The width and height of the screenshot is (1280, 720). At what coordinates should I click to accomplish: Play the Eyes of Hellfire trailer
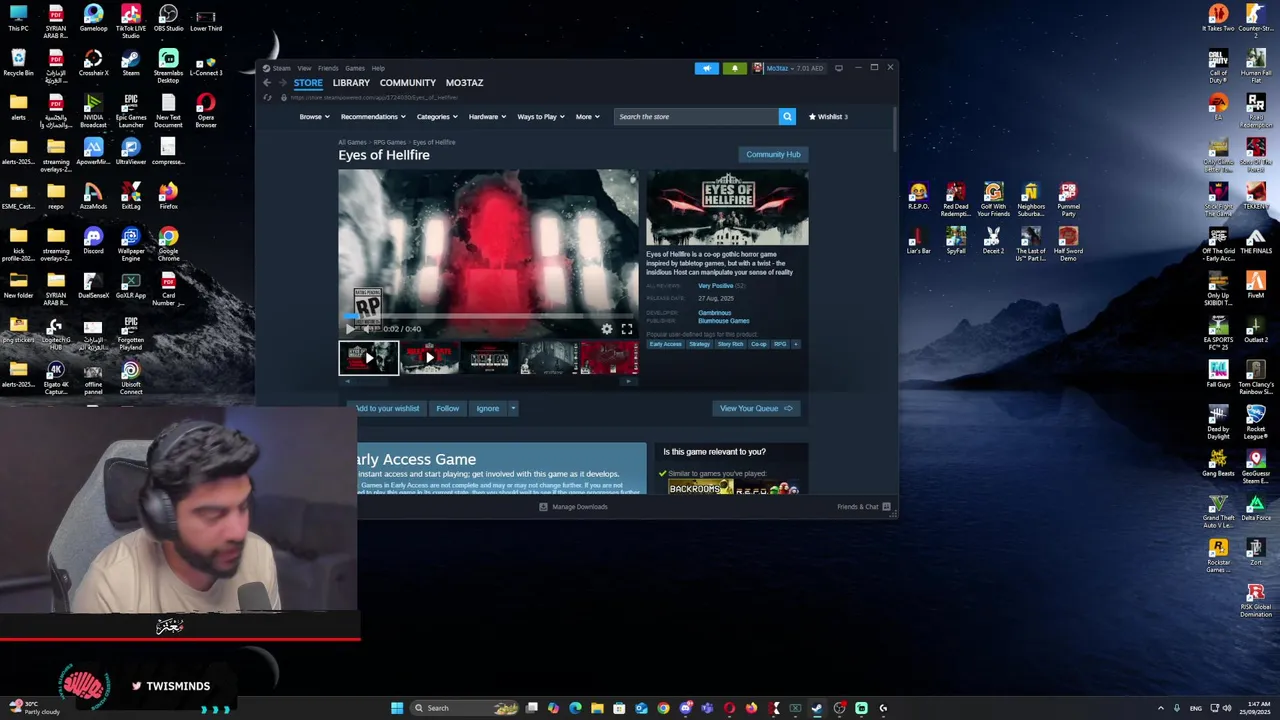tap(350, 329)
